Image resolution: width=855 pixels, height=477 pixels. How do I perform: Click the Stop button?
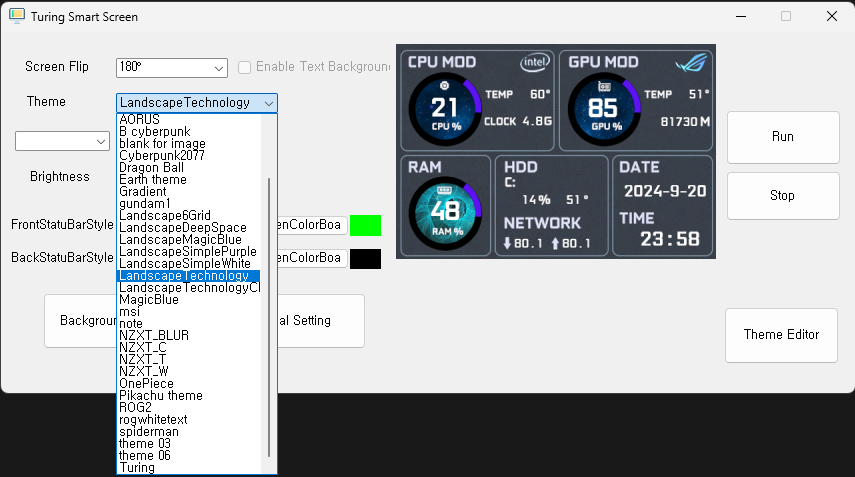783,196
